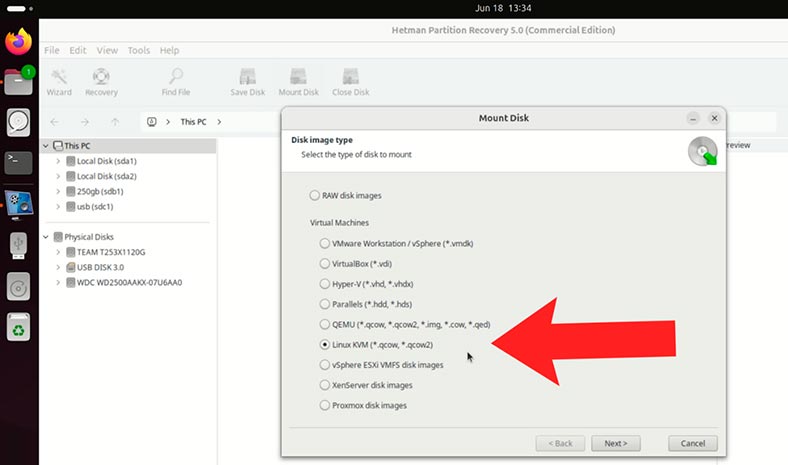Open the View menu
Screen dimensions: 788x465
[107, 50]
